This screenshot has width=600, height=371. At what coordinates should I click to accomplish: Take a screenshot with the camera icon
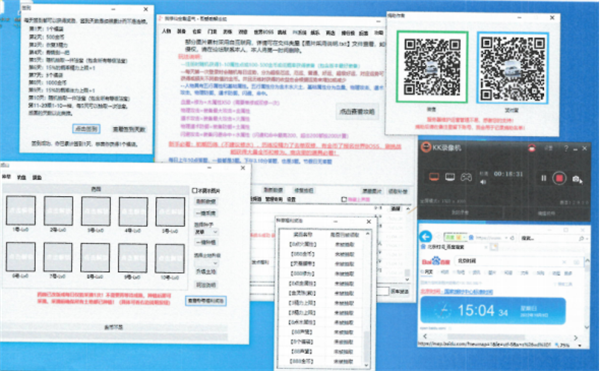[577, 179]
